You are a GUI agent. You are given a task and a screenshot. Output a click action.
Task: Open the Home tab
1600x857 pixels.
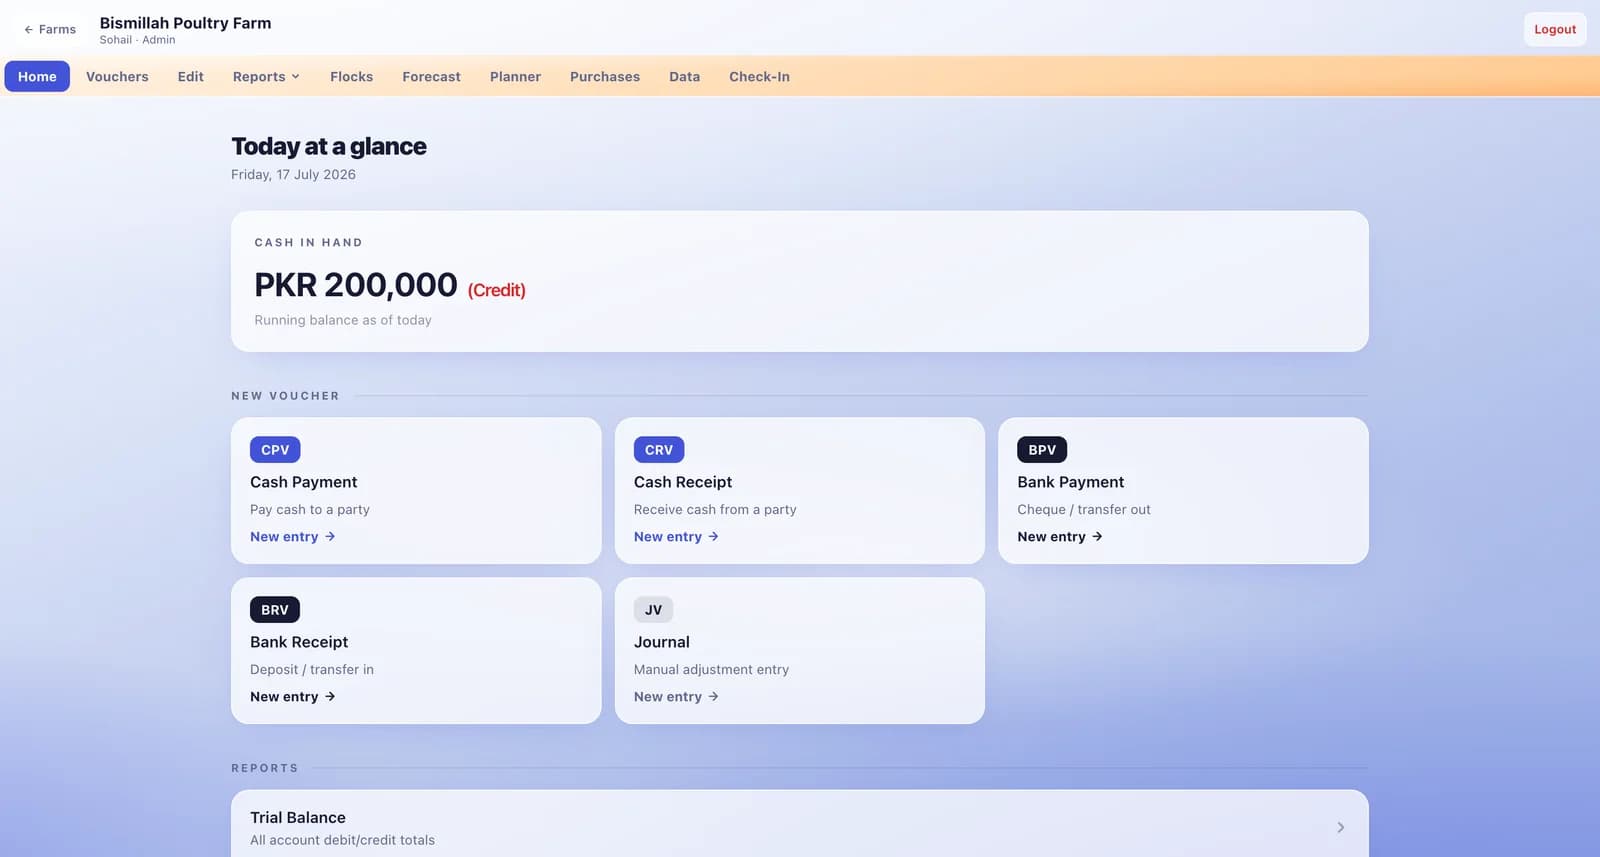pyautogui.click(x=37, y=76)
